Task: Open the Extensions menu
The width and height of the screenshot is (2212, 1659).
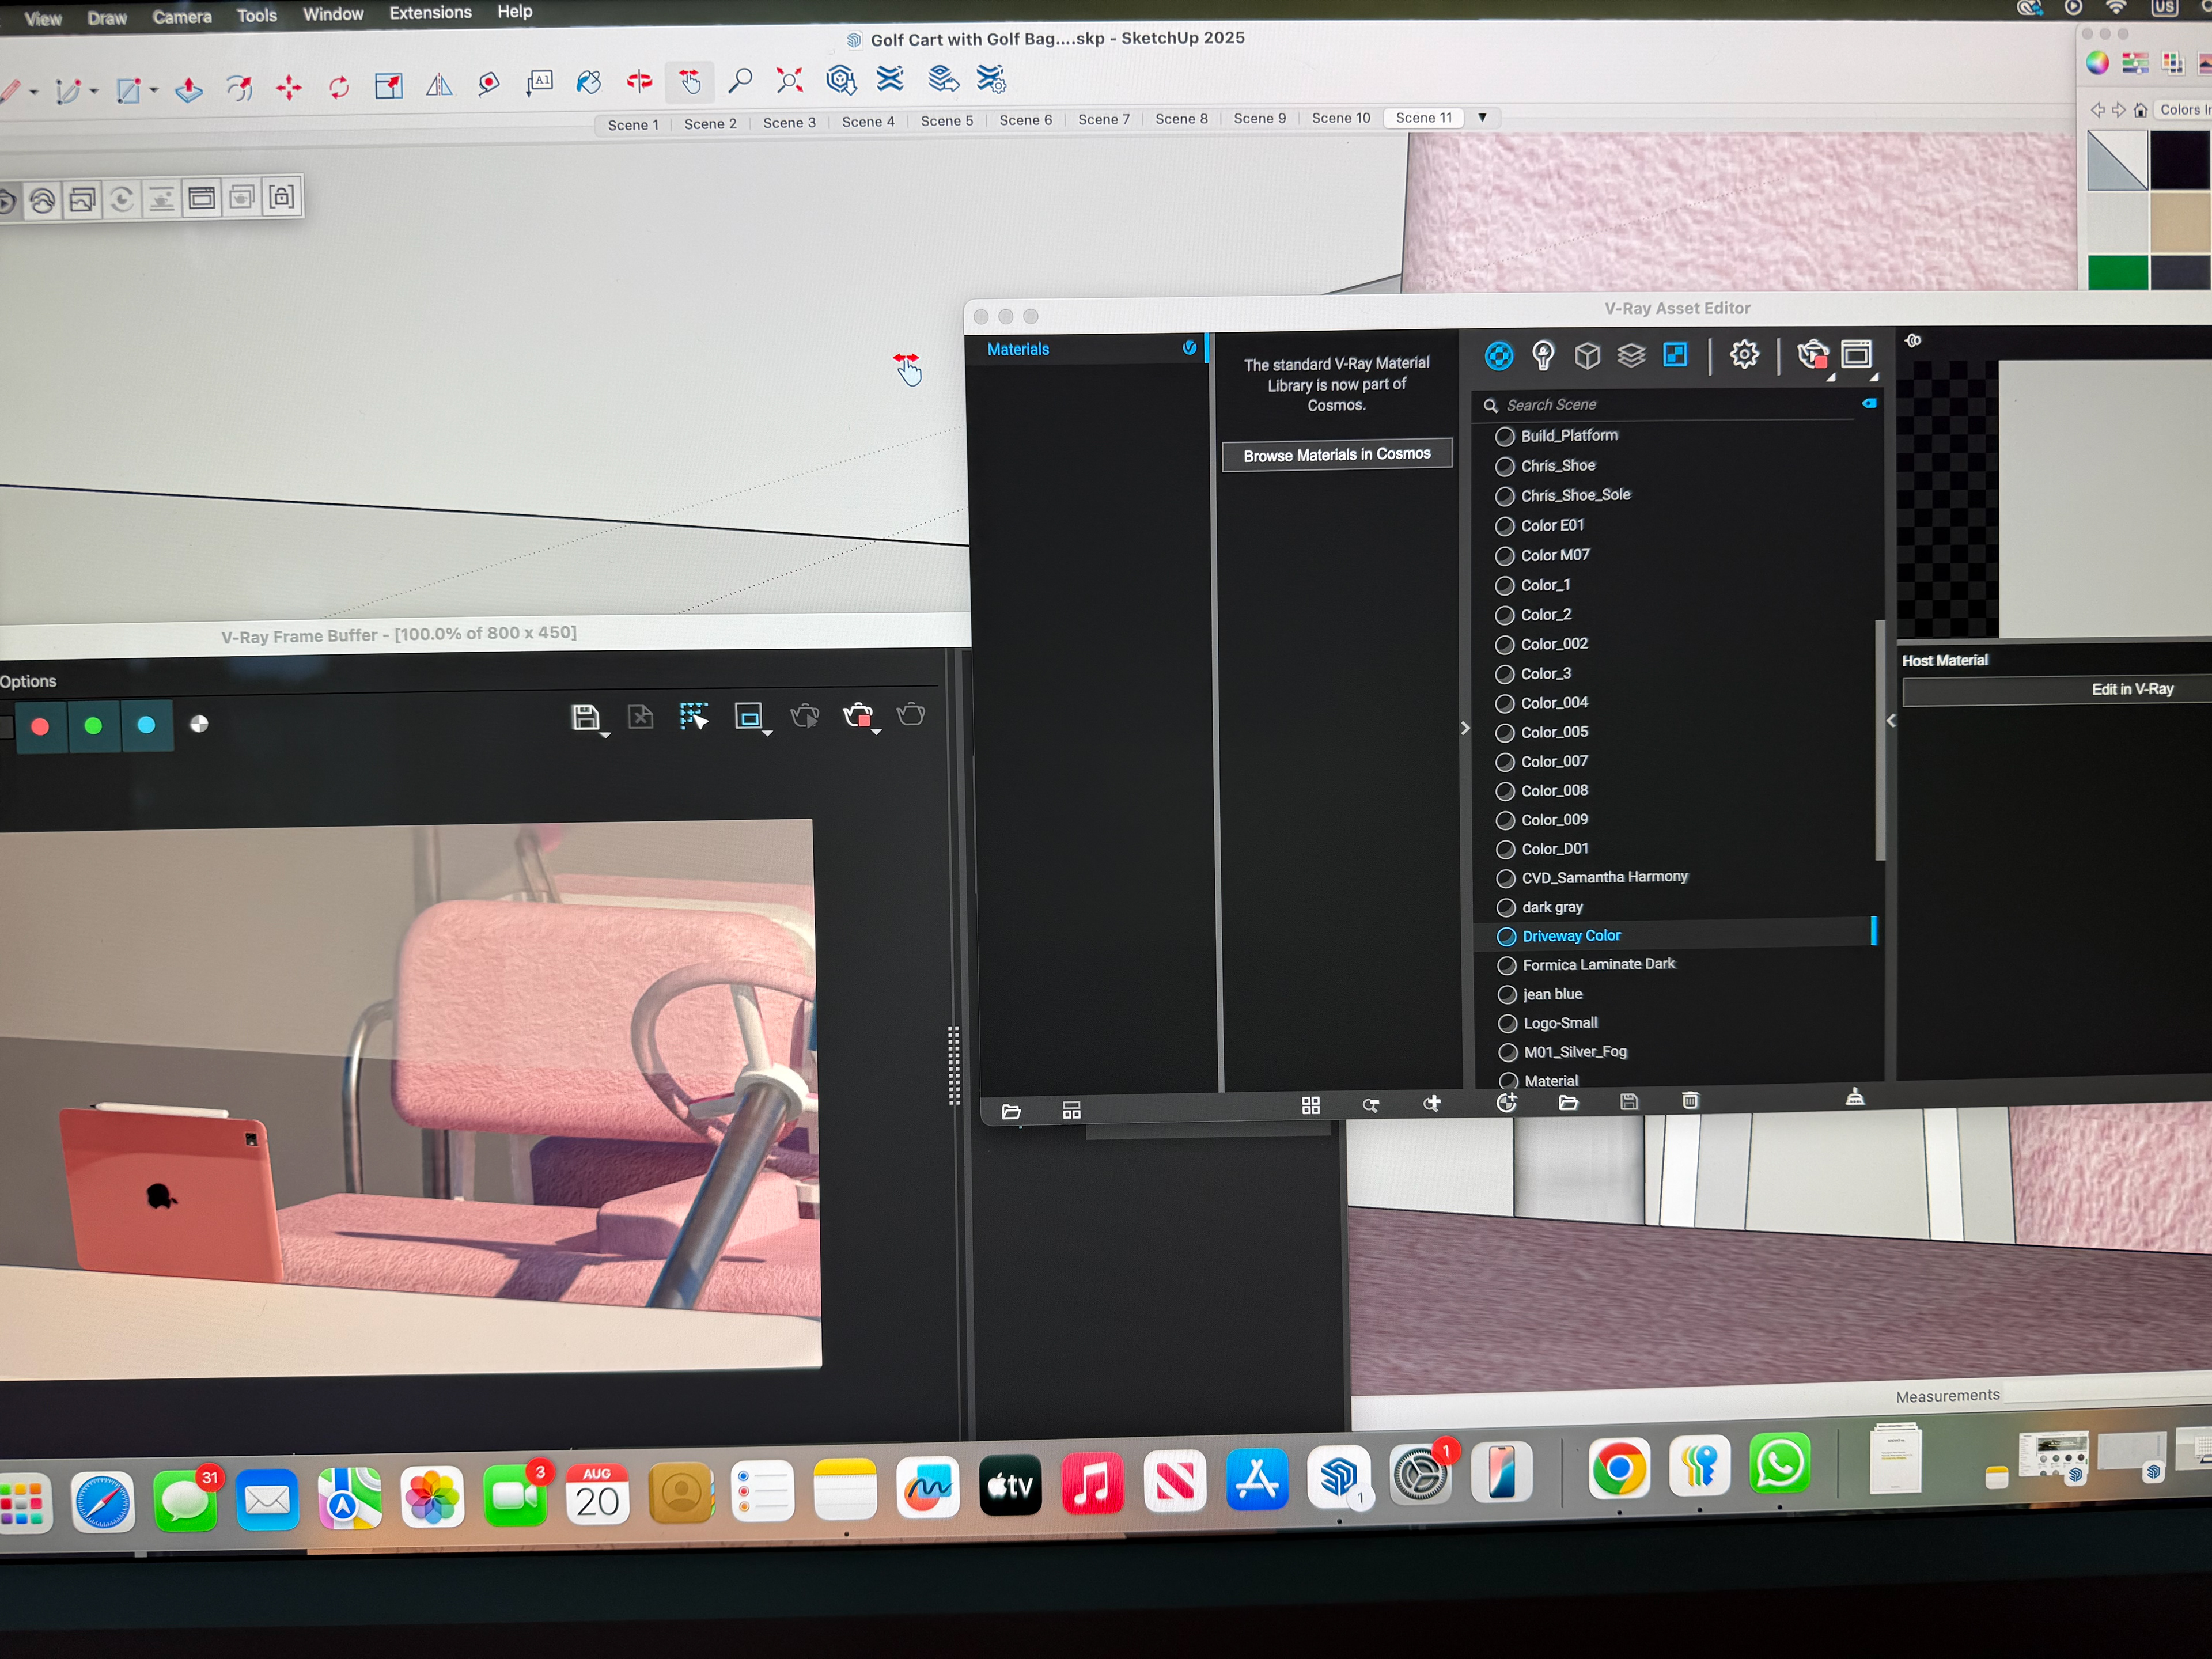Action: click(x=430, y=13)
